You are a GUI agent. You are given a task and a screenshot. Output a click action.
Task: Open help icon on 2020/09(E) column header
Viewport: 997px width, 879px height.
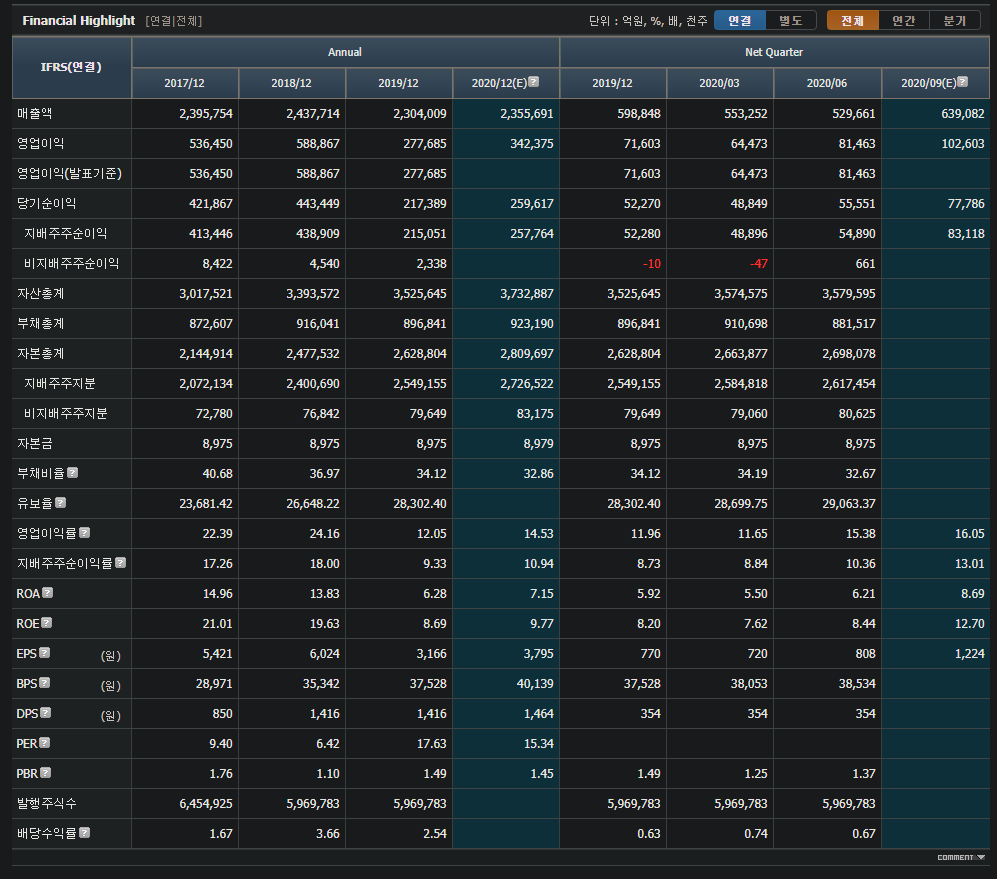(x=963, y=81)
